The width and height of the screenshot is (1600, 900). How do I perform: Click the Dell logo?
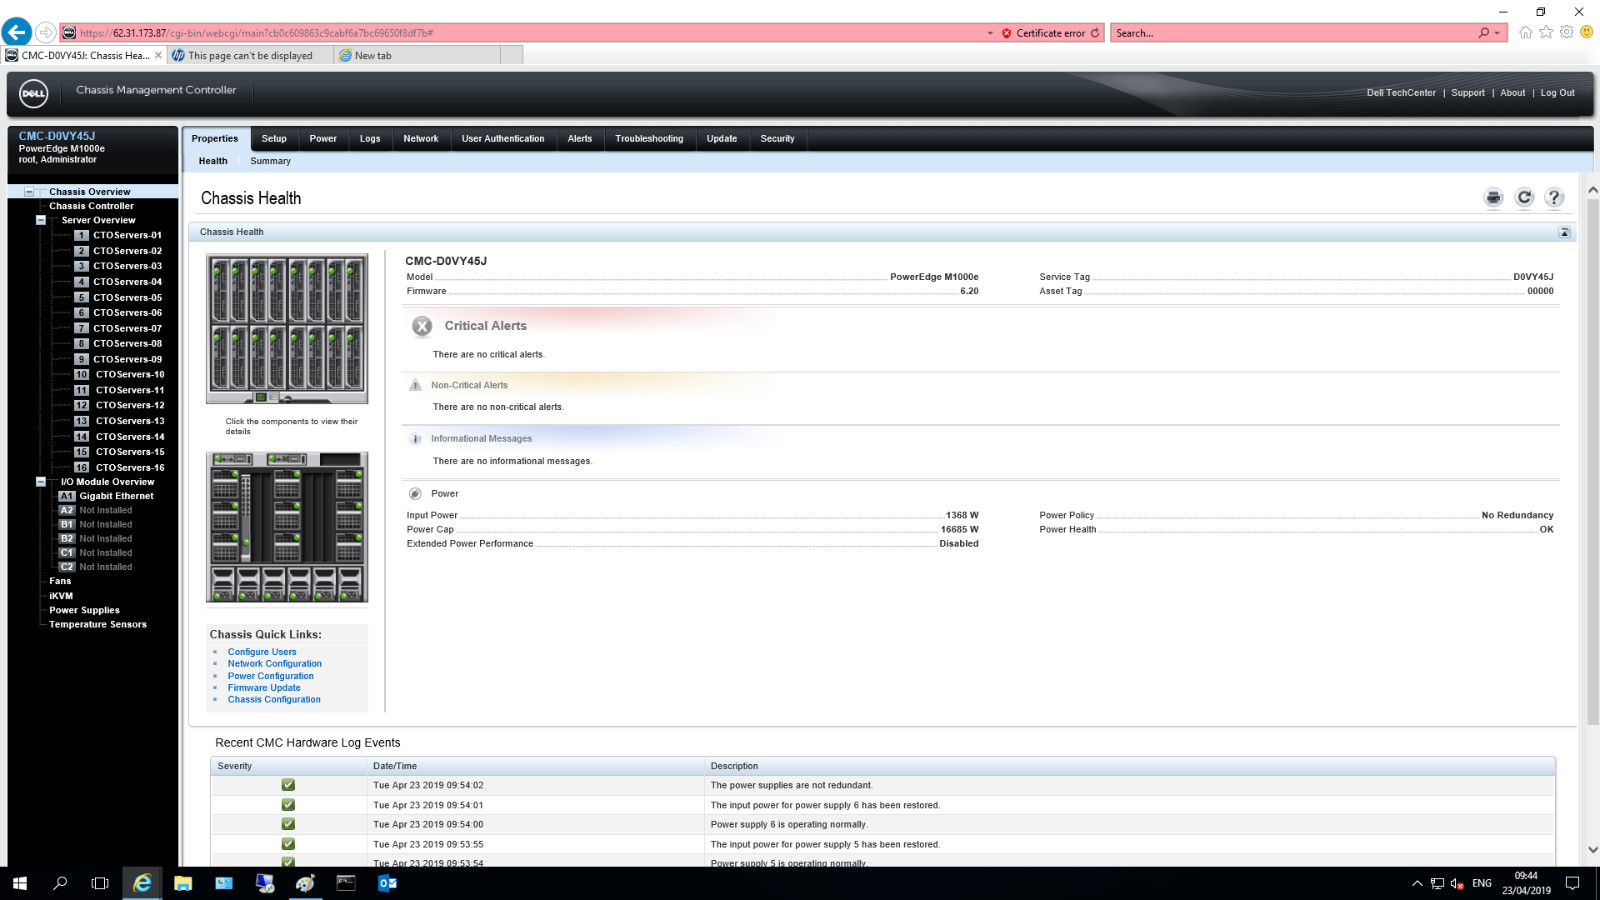click(x=33, y=93)
